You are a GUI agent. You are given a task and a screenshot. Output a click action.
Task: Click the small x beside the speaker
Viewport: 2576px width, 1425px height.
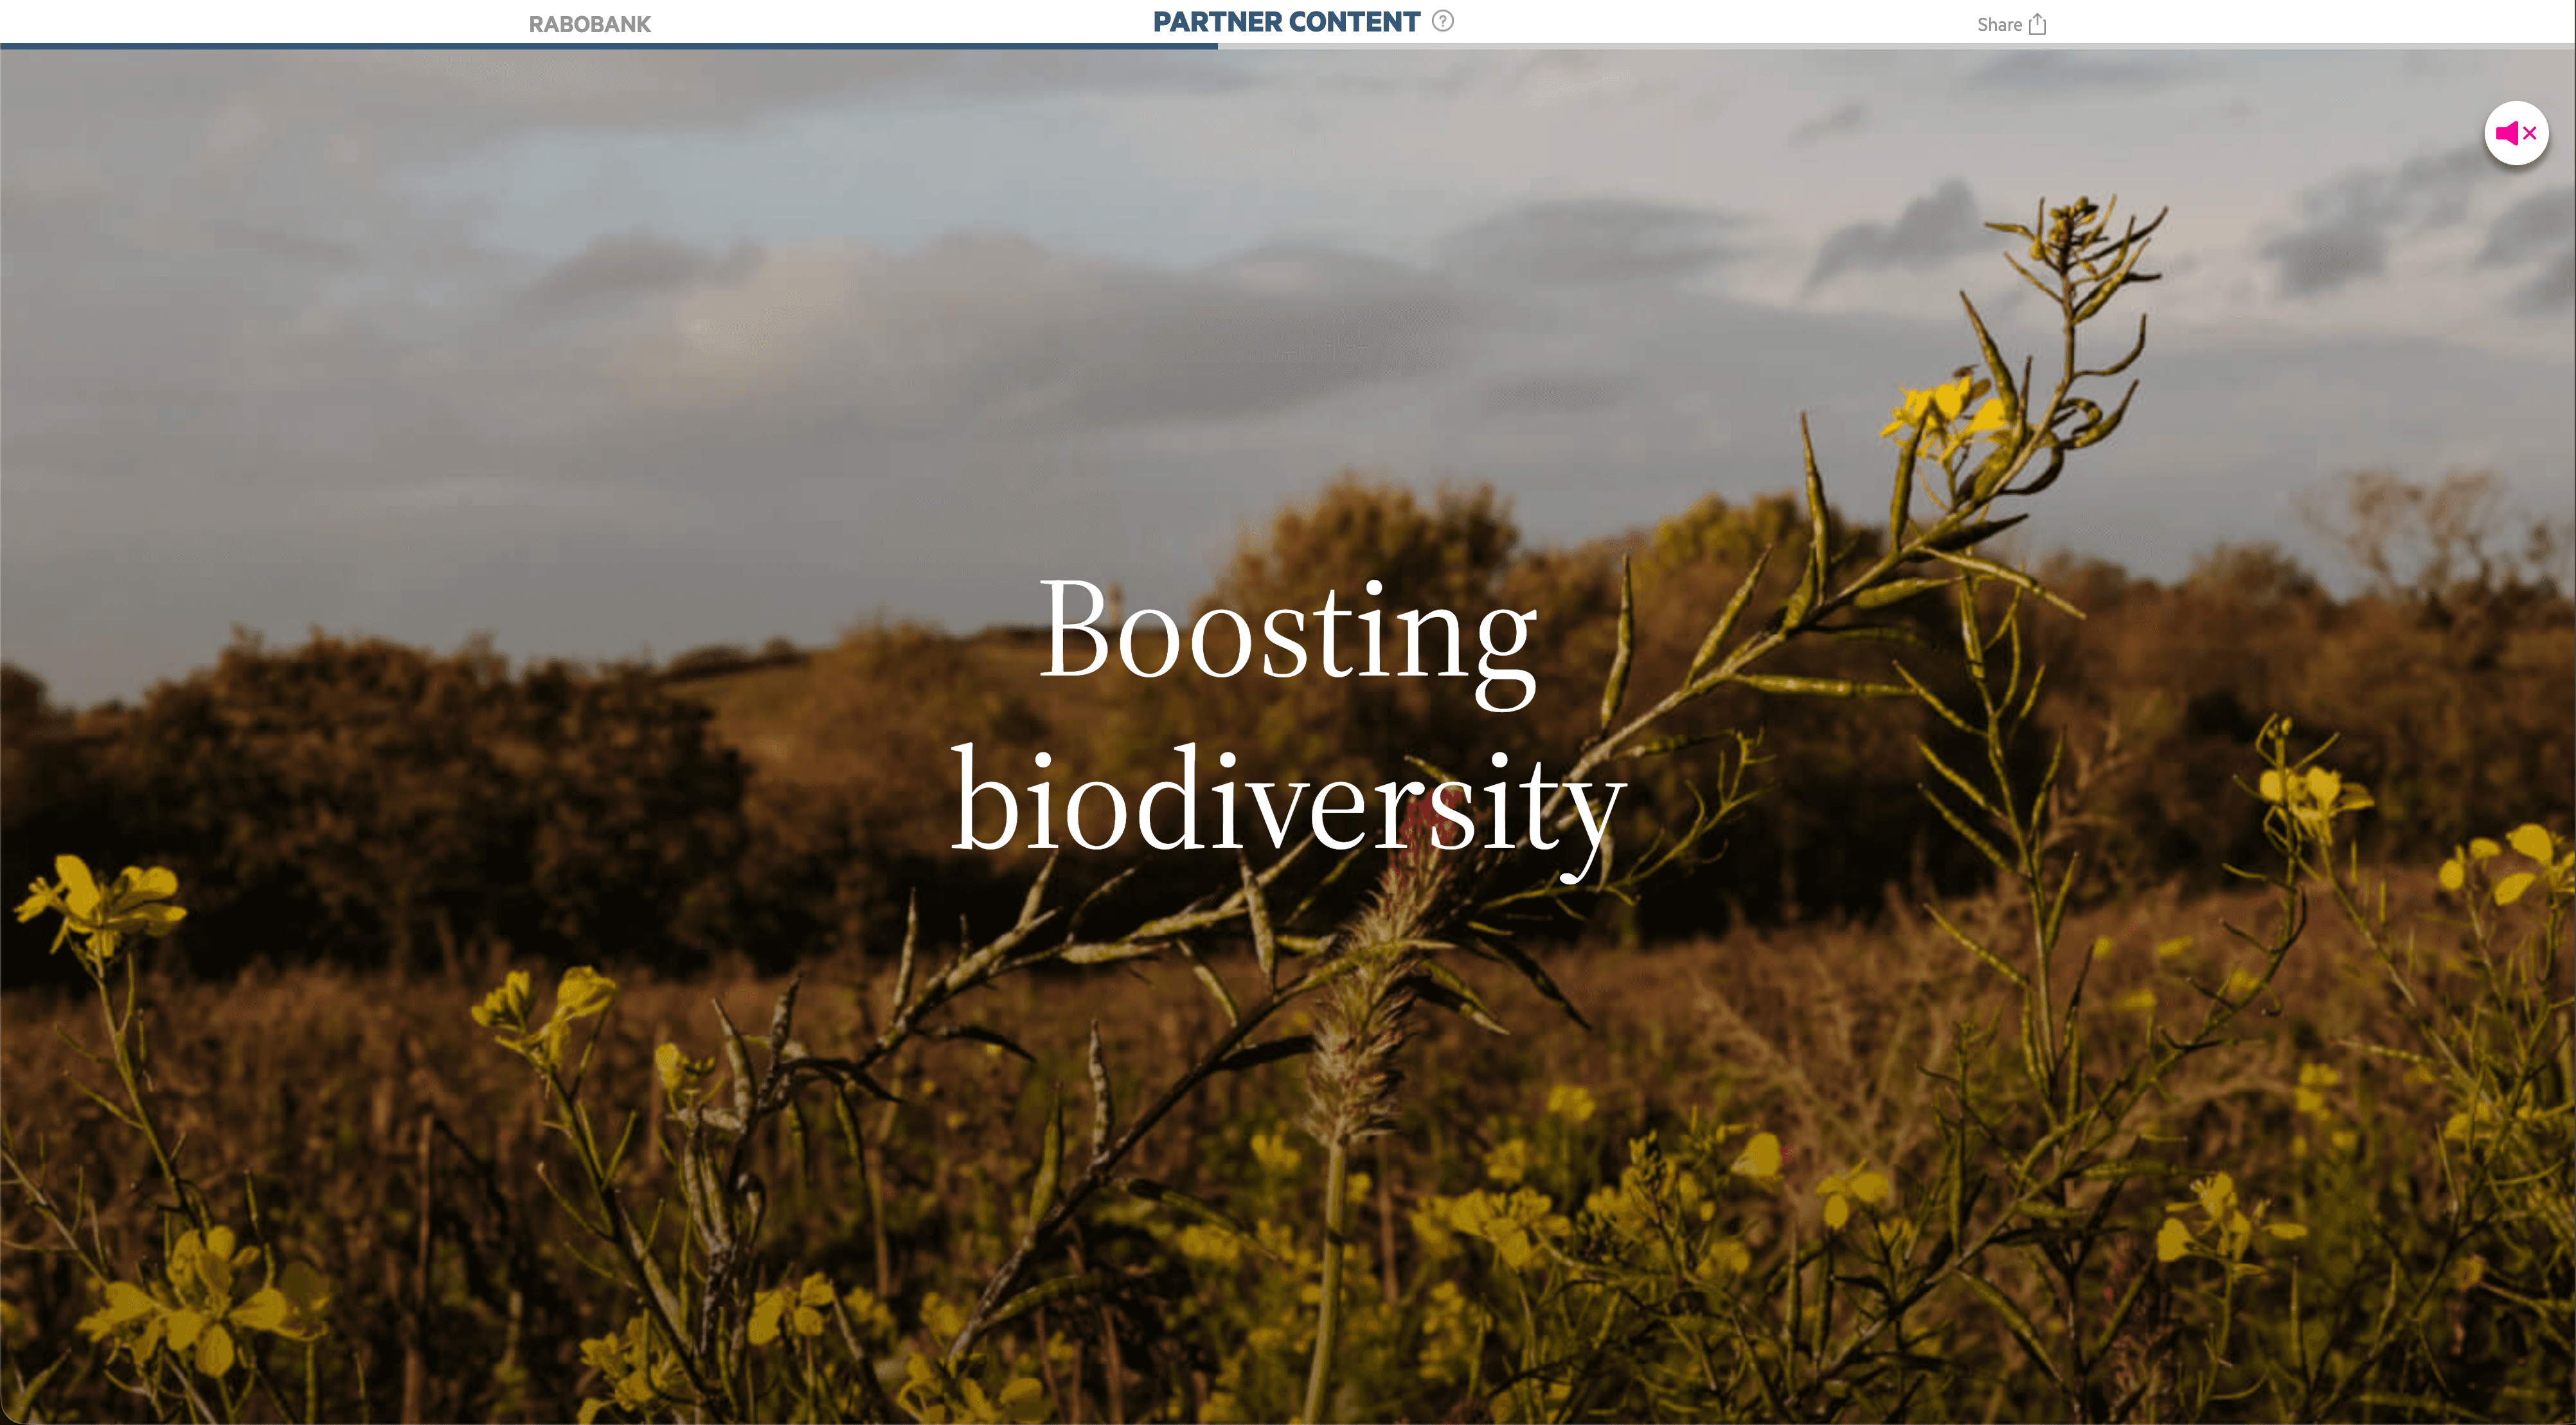point(2530,133)
